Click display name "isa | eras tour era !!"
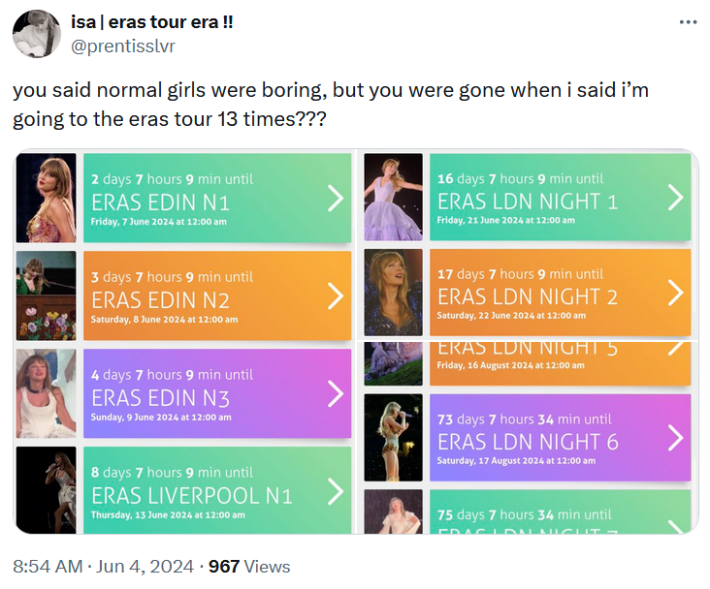The width and height of the screenshot is (710, 589). click(152, 22)
